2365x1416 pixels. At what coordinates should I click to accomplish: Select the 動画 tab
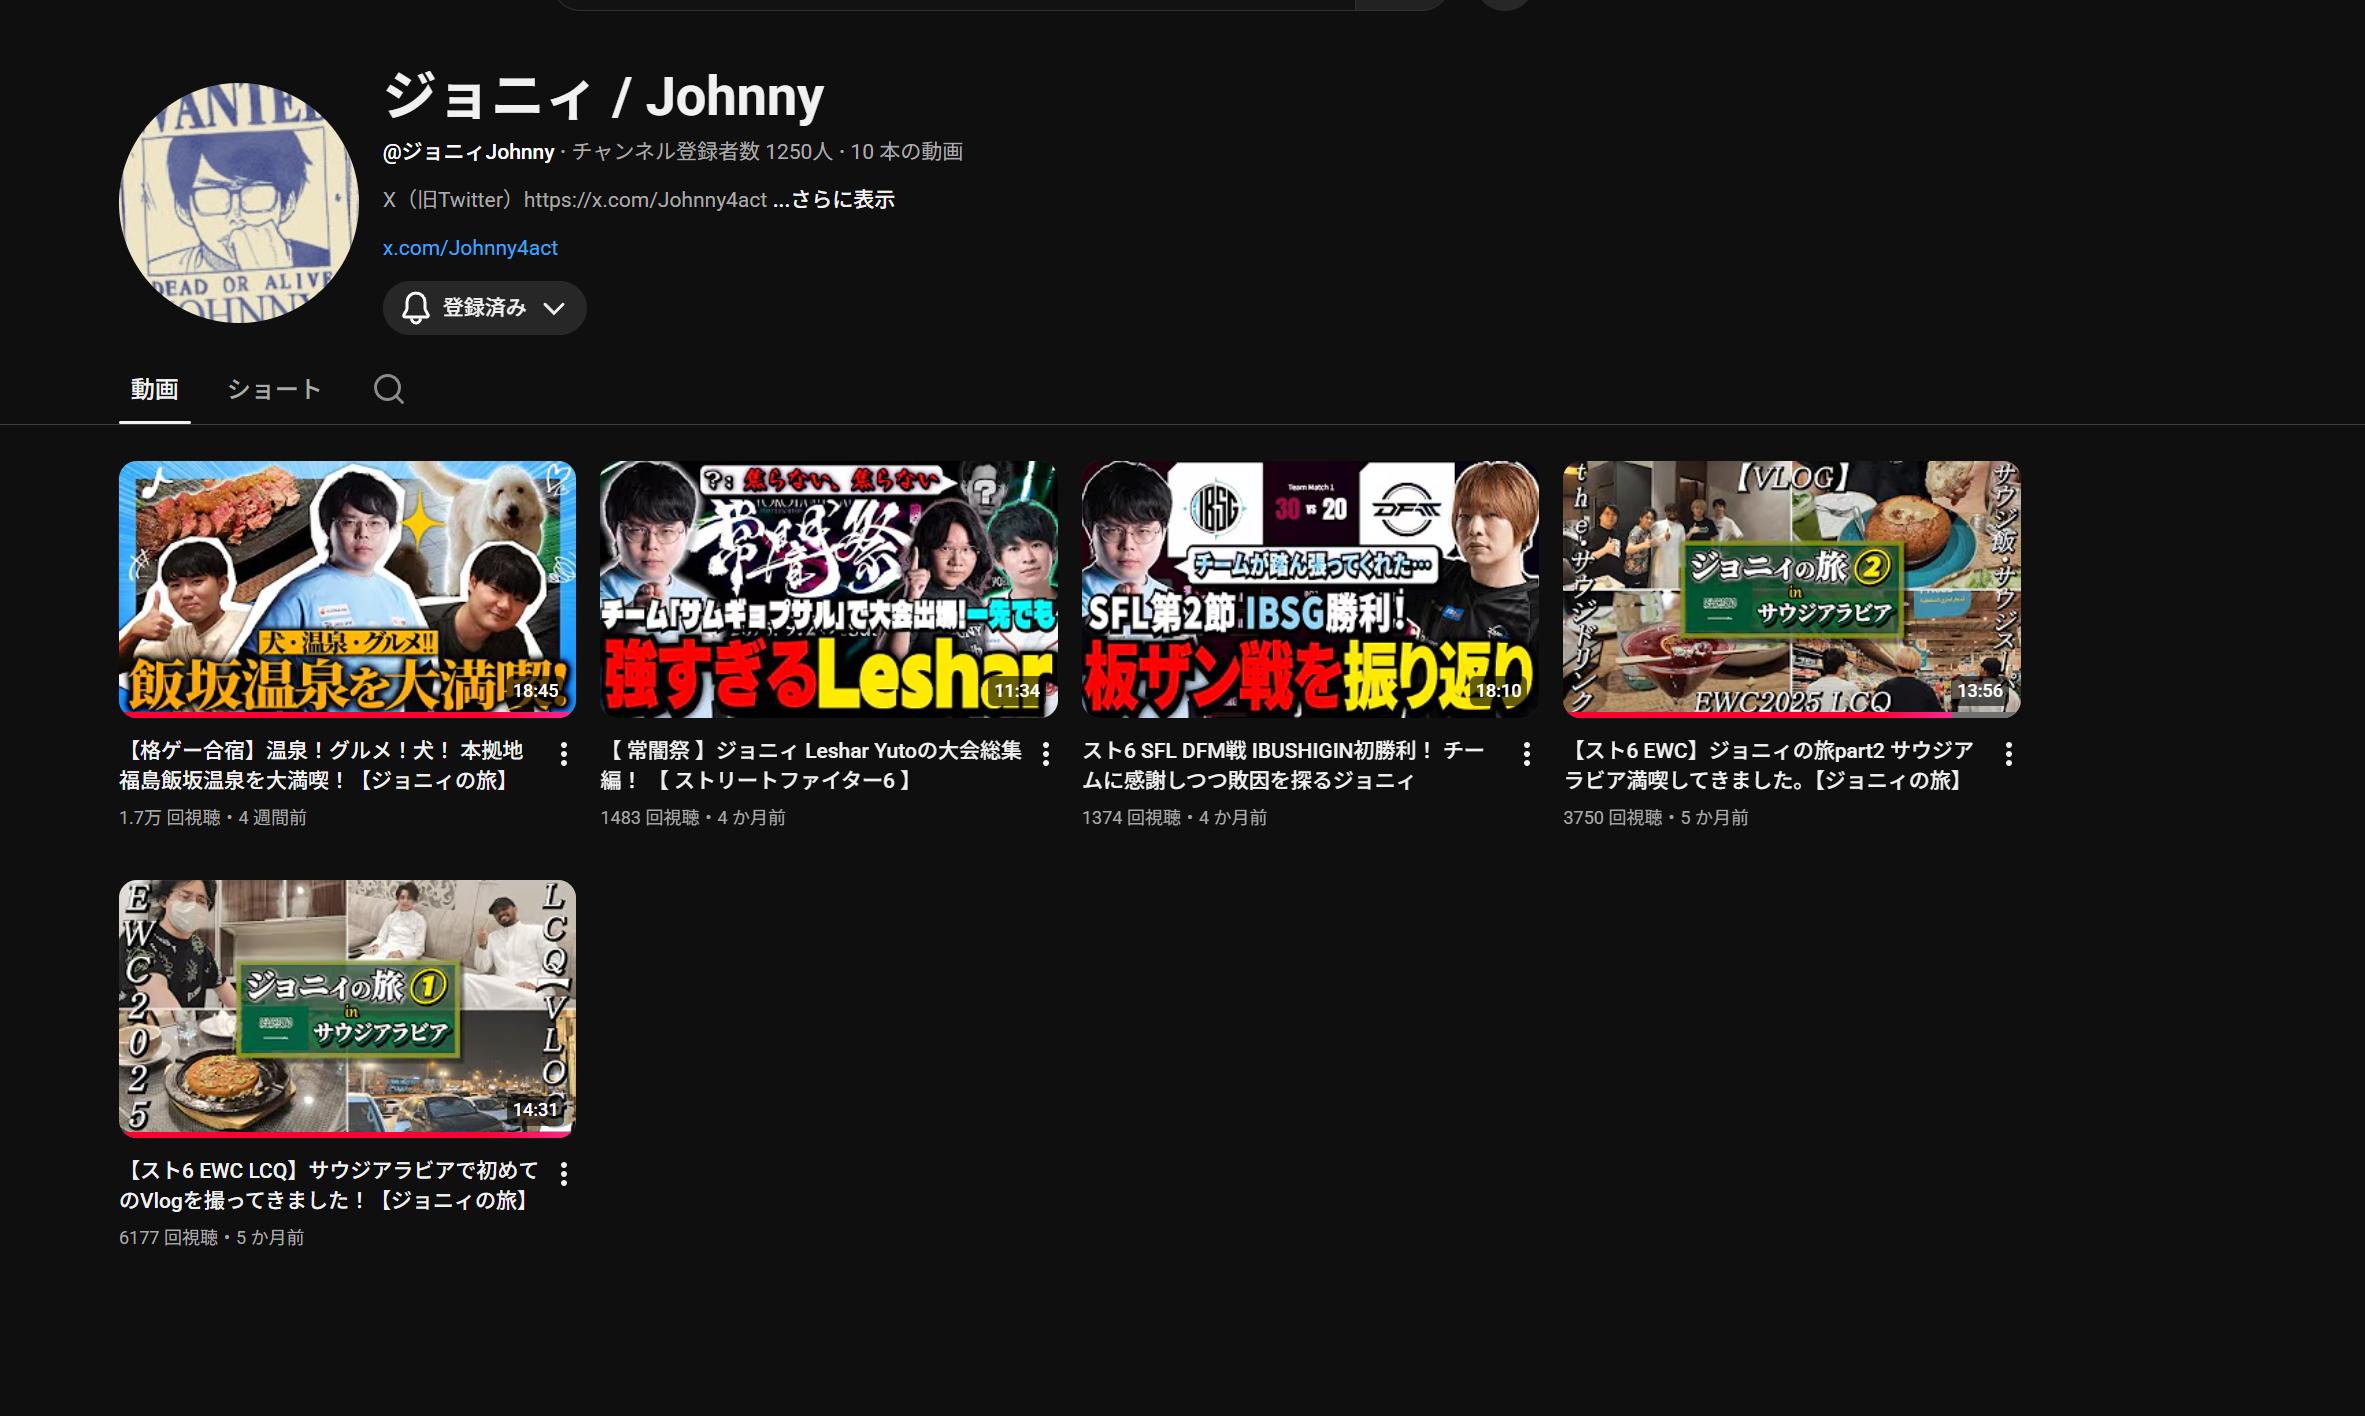pos(154,389)
